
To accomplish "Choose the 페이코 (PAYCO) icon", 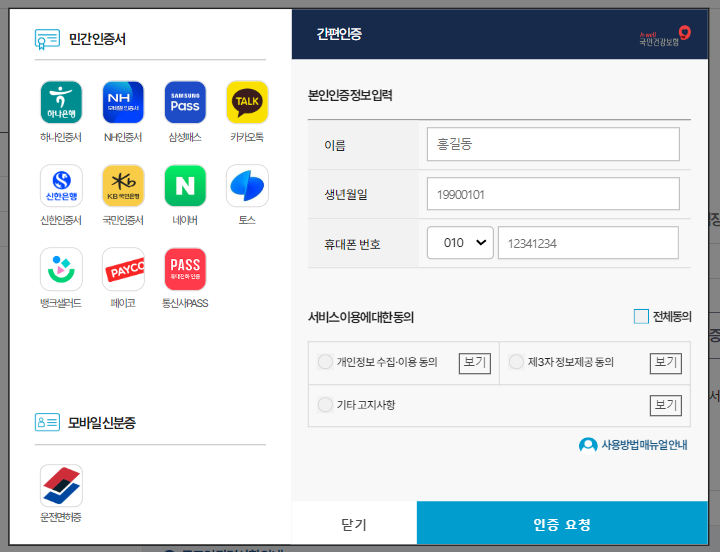I will coord(123,269).
